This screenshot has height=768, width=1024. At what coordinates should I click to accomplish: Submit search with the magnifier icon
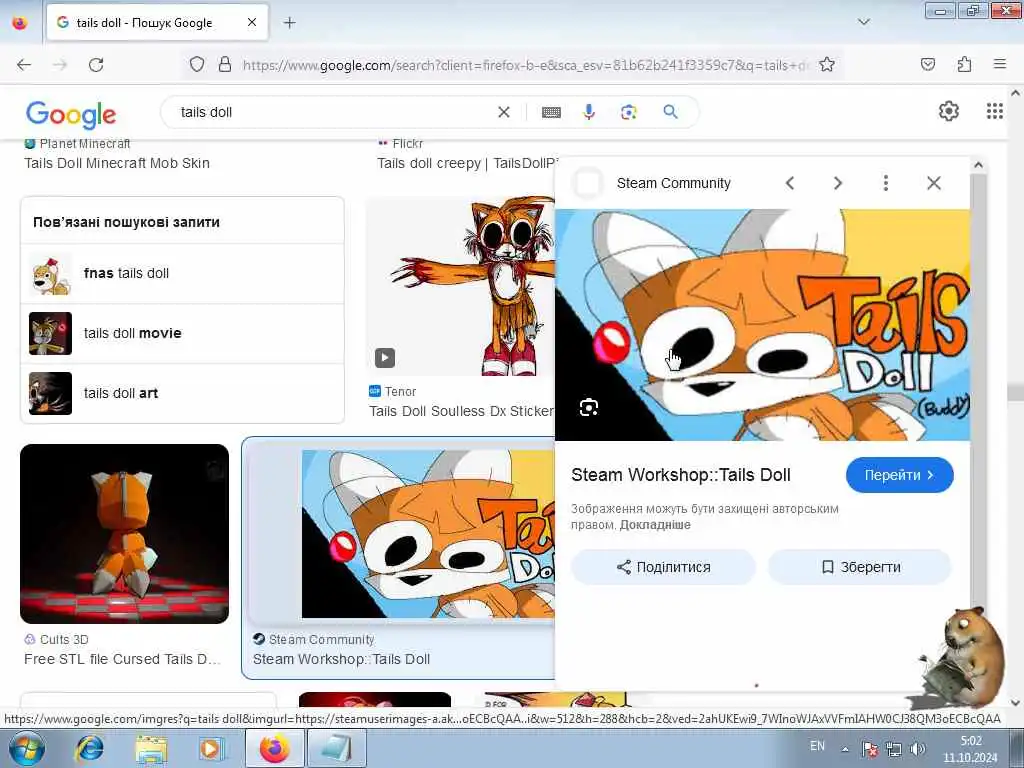pos(670,112)
